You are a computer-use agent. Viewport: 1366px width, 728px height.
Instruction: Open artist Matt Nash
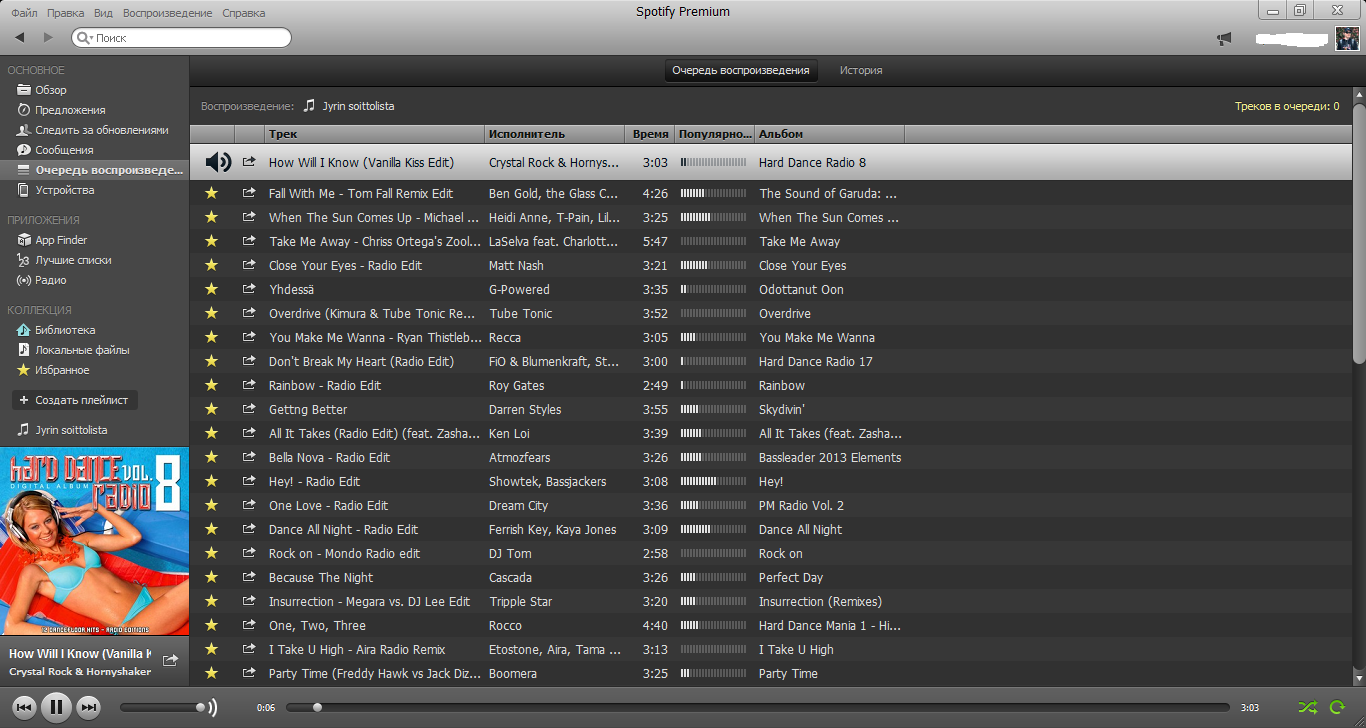click(x=516, y=265)
